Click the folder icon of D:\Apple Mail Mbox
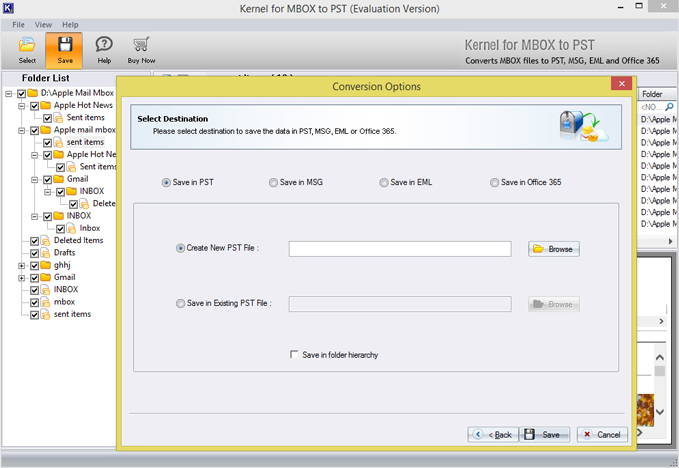 [33, 93]
